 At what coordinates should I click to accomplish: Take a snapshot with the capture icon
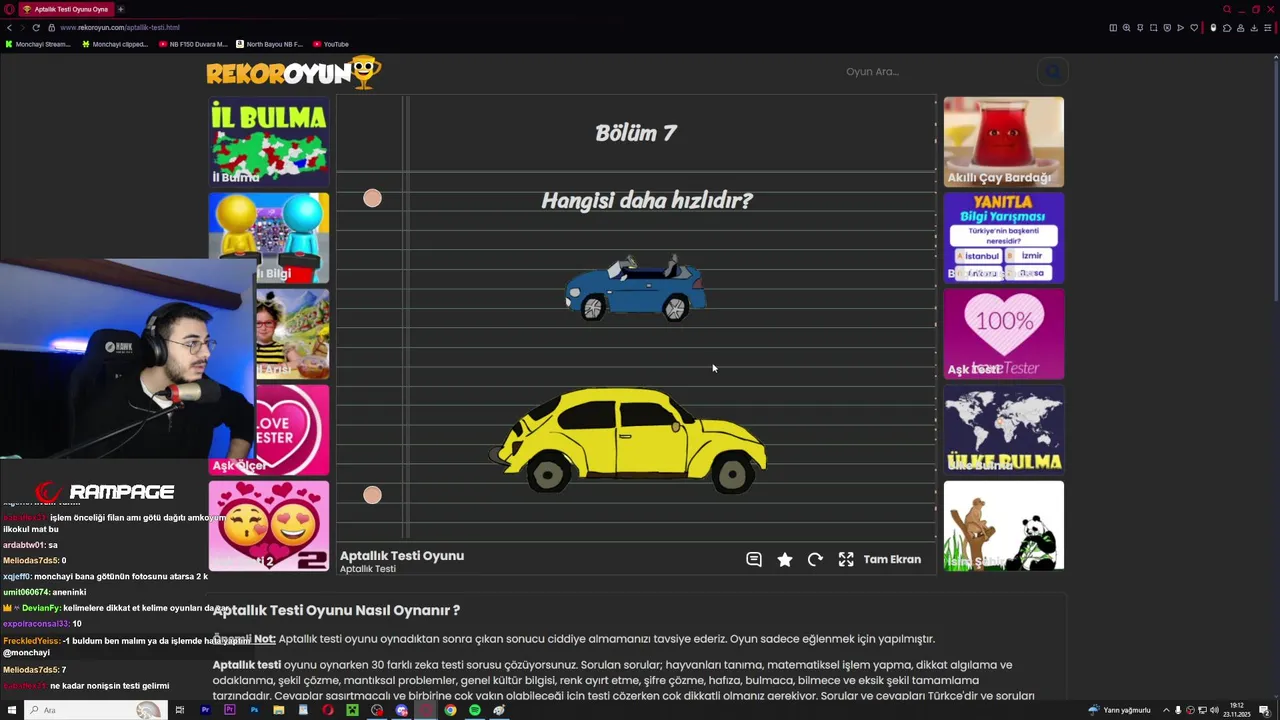pos(1154,28)
